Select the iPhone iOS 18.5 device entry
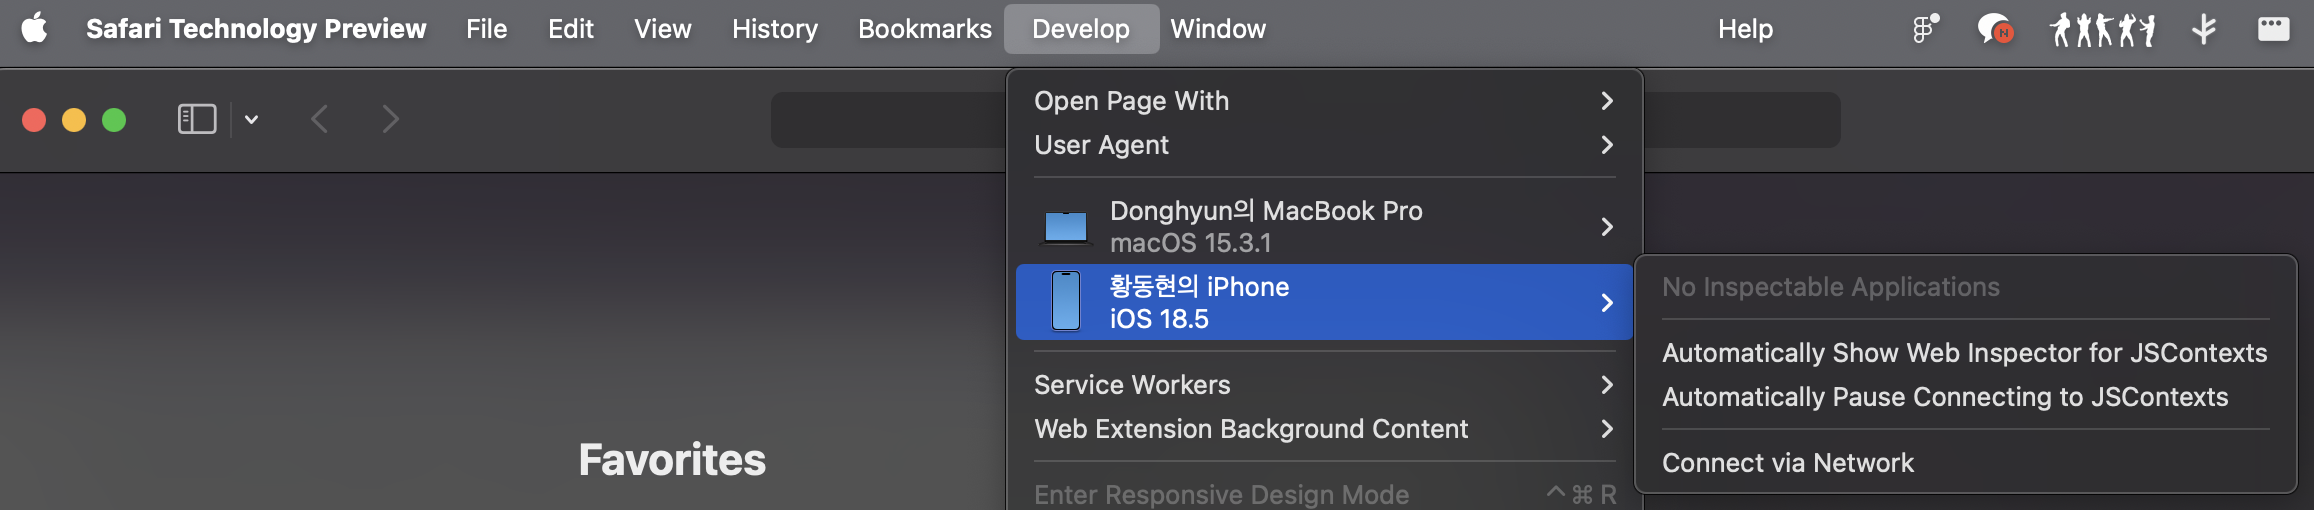This screenshot has height=510, width=2314. point(1324,302)
